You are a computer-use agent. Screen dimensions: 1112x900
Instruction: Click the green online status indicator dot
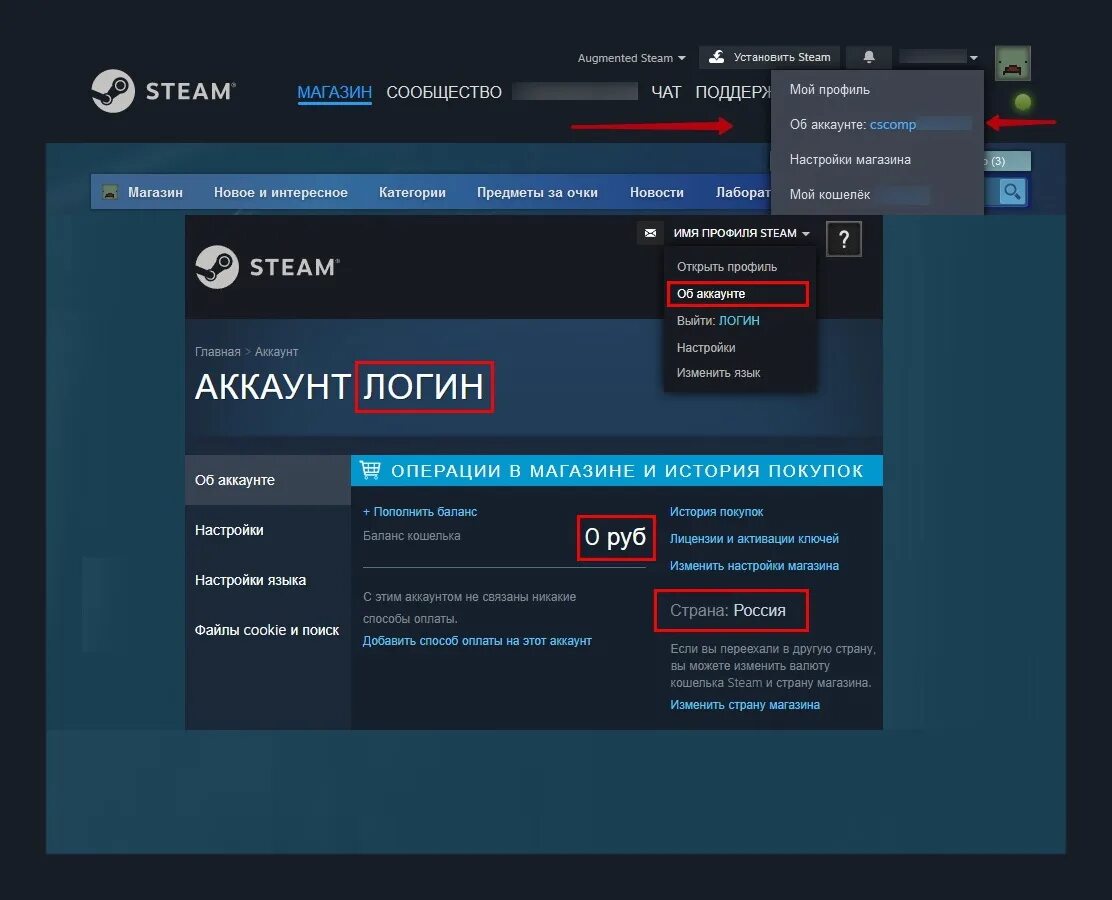click(1022, 102)
